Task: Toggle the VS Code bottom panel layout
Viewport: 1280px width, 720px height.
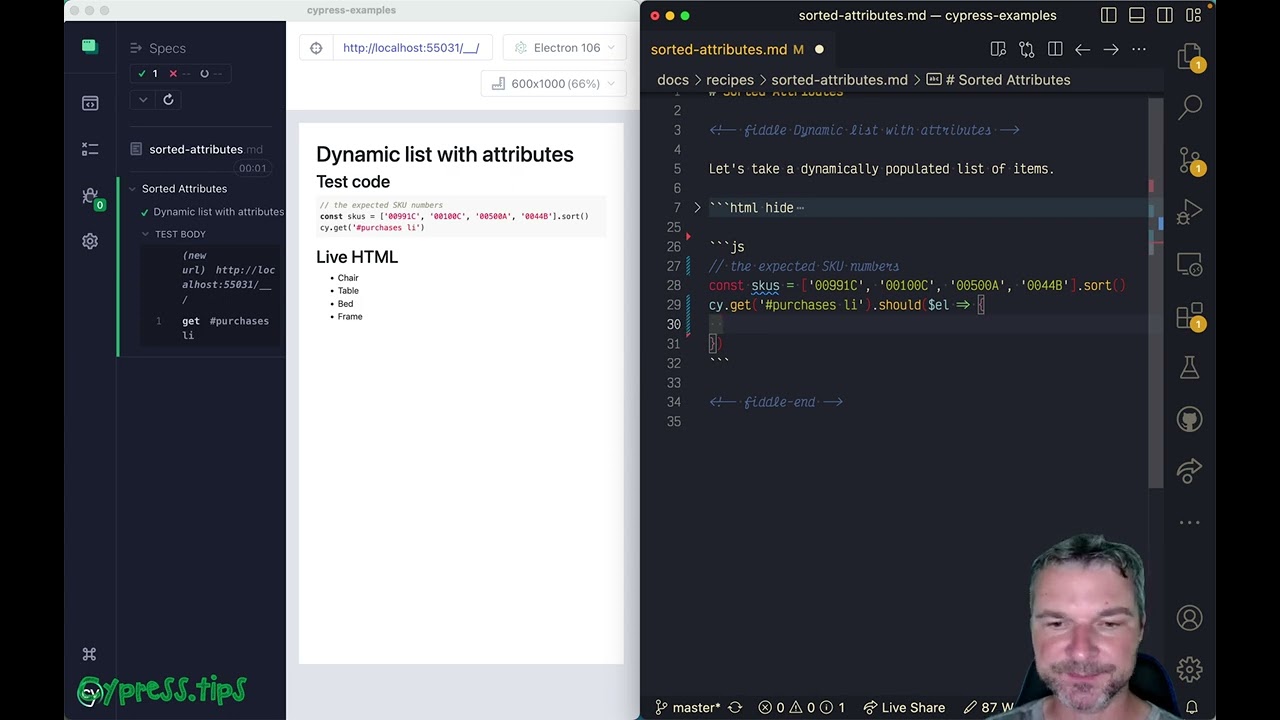Action: [x=1137, y=16]
